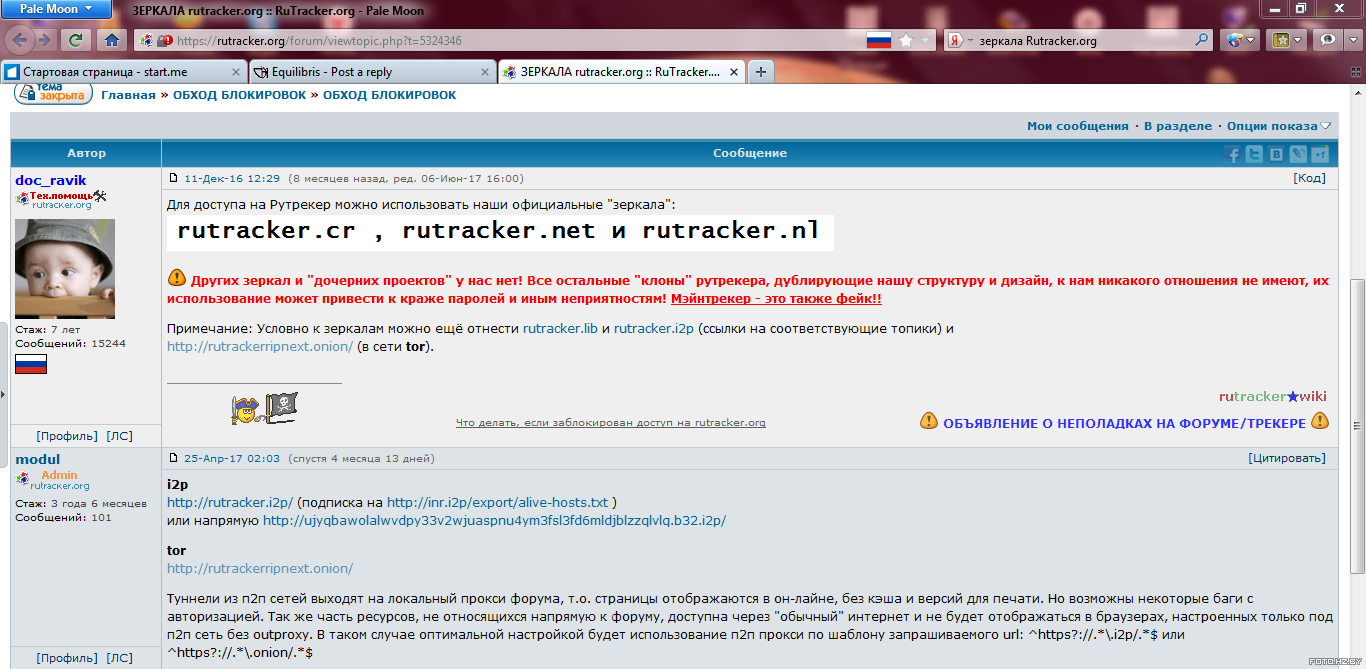The image size is (1366, 669).
Task: Open the bookmarks star toolbar button
Action: click(x=1280, y=41)
